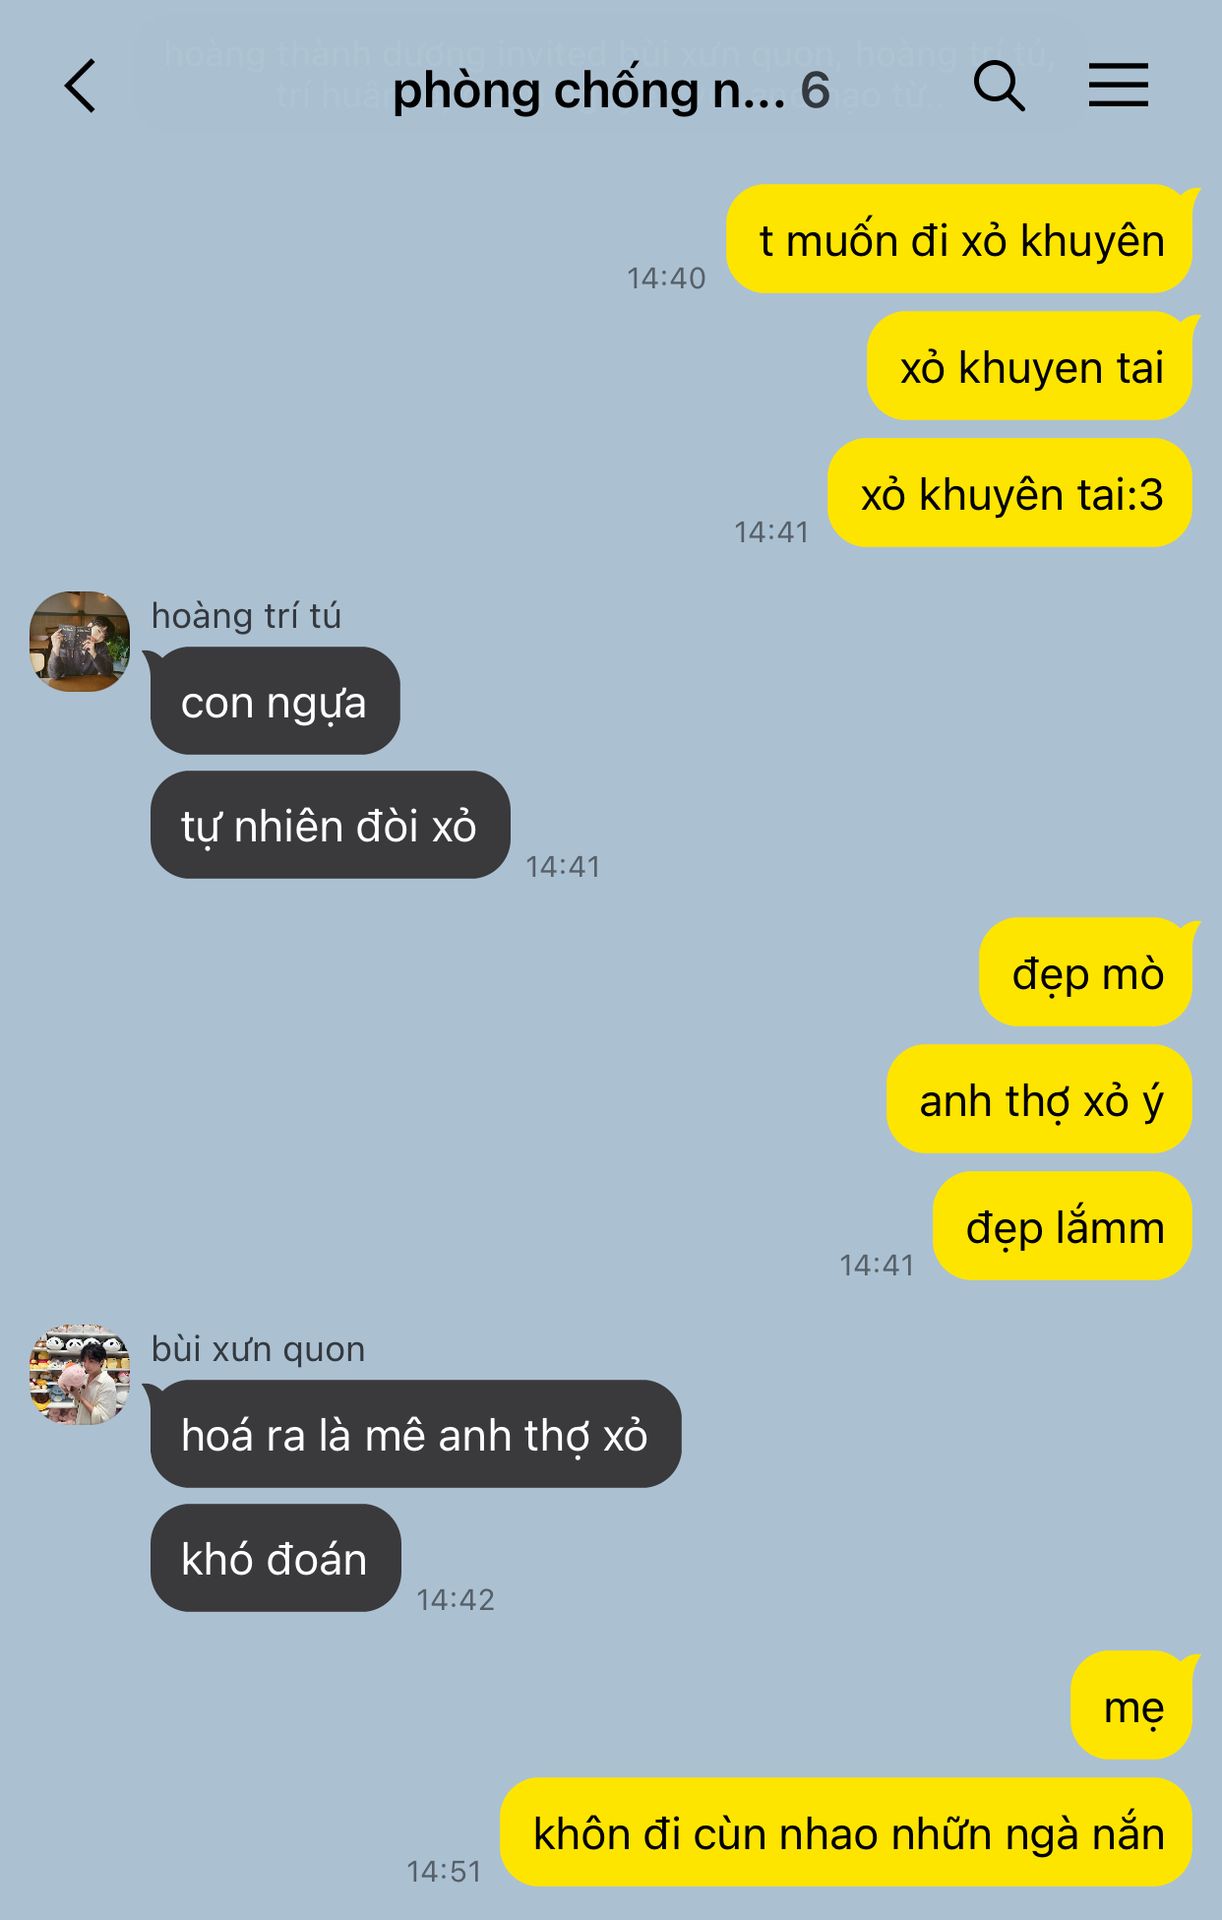The image size is (1222, 1920).
Task: Tap the sender name 'hoàng trí tú'
Action: [x=246, y=616]
